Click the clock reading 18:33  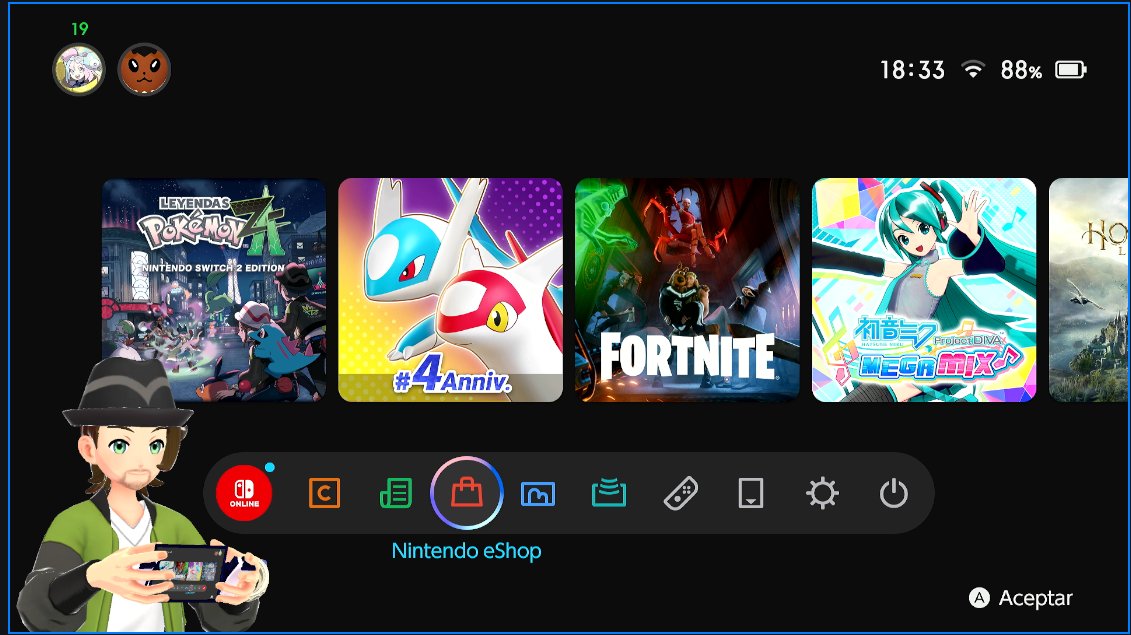[x=912, y=70]
